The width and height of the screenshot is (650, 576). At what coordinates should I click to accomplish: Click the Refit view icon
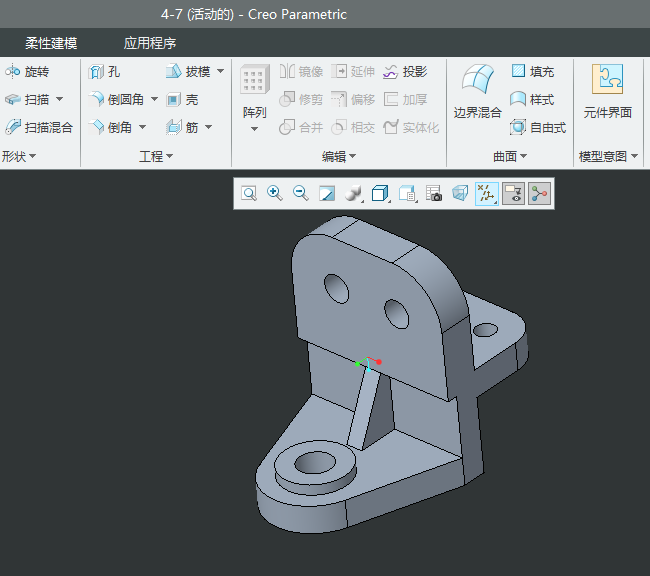[248, 194]
